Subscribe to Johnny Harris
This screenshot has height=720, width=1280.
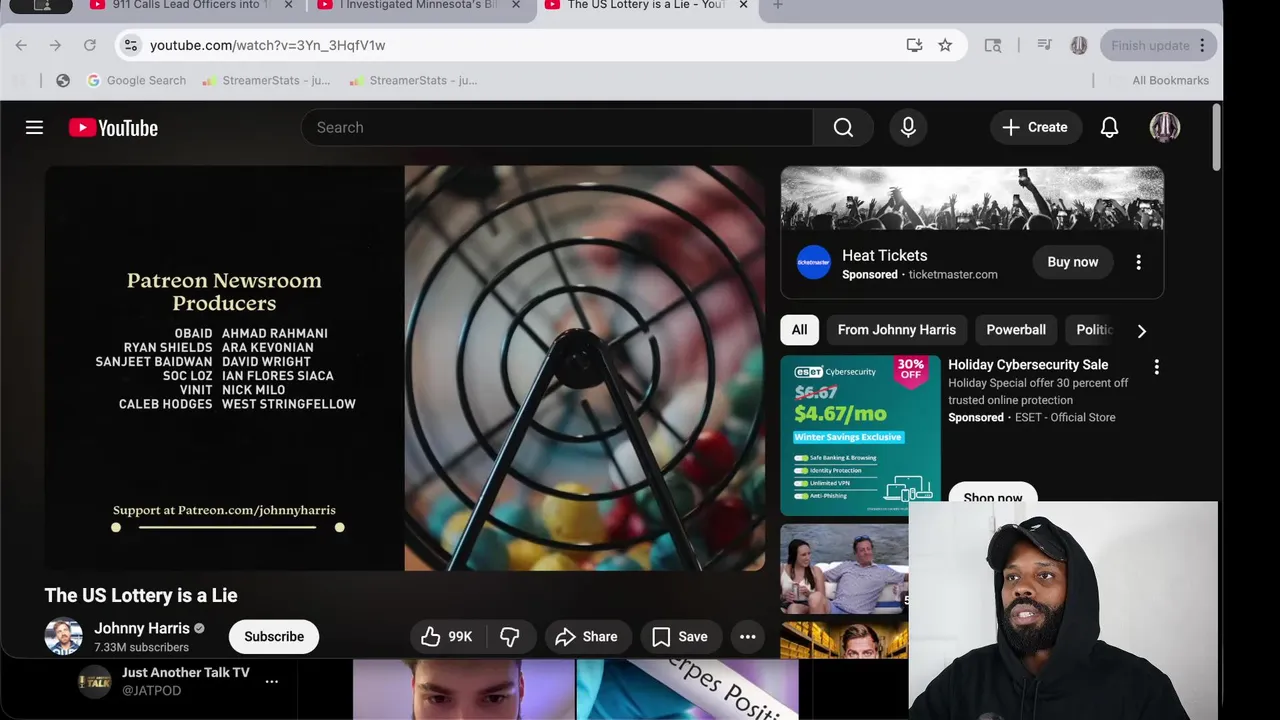pos(274,636)
